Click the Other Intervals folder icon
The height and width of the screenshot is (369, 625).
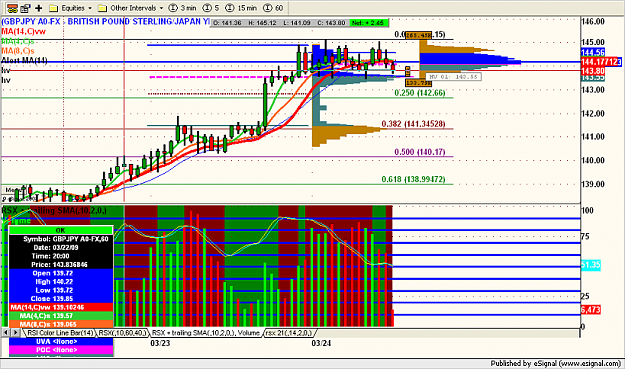coord(102,8)
